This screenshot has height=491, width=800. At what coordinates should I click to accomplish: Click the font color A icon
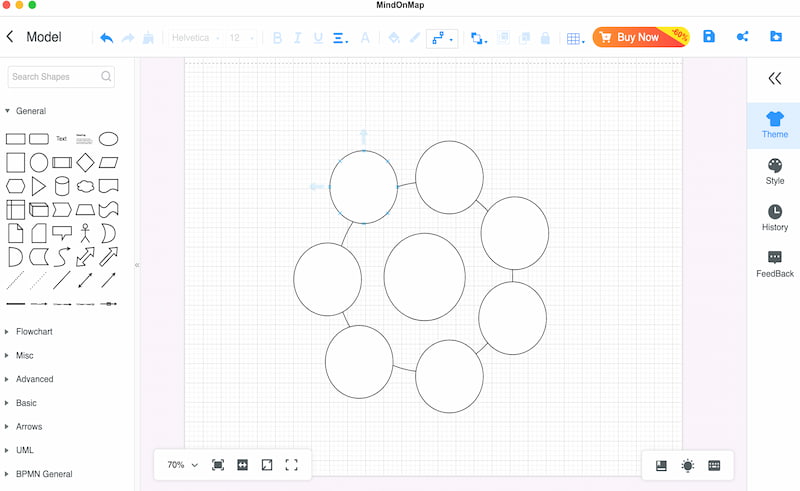[x=365, y=38]
